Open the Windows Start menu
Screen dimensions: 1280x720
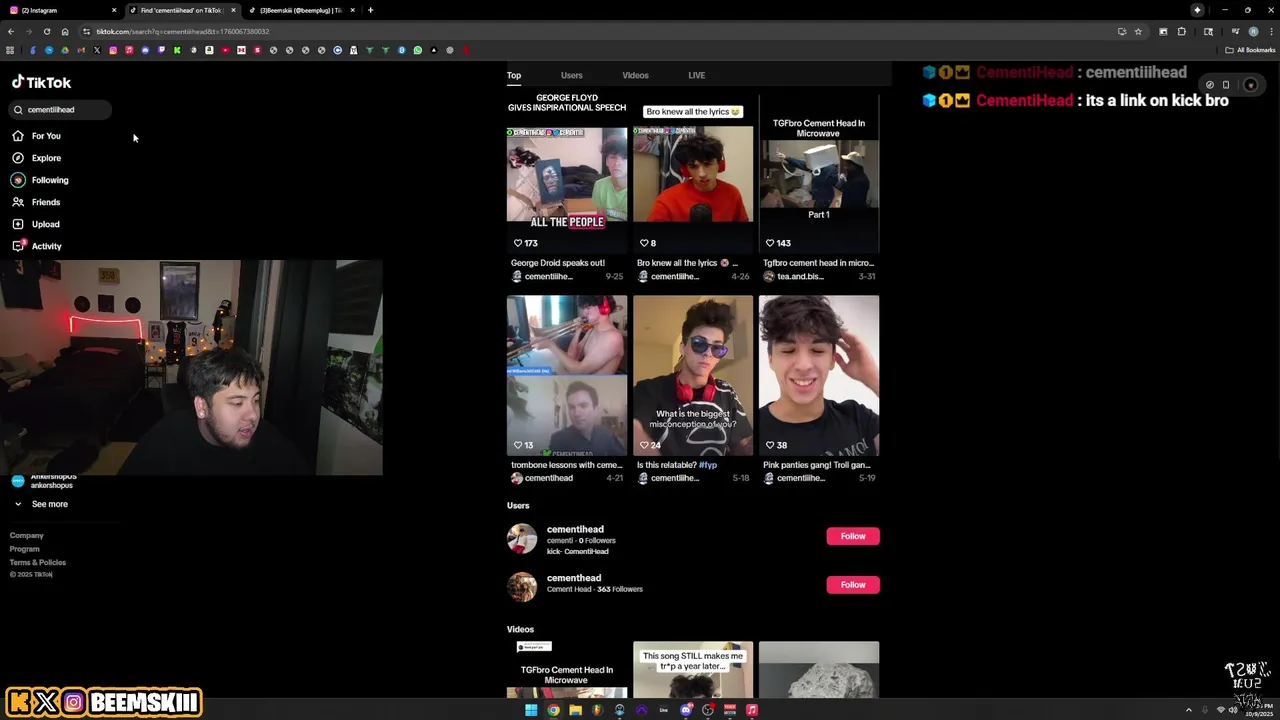531,710
